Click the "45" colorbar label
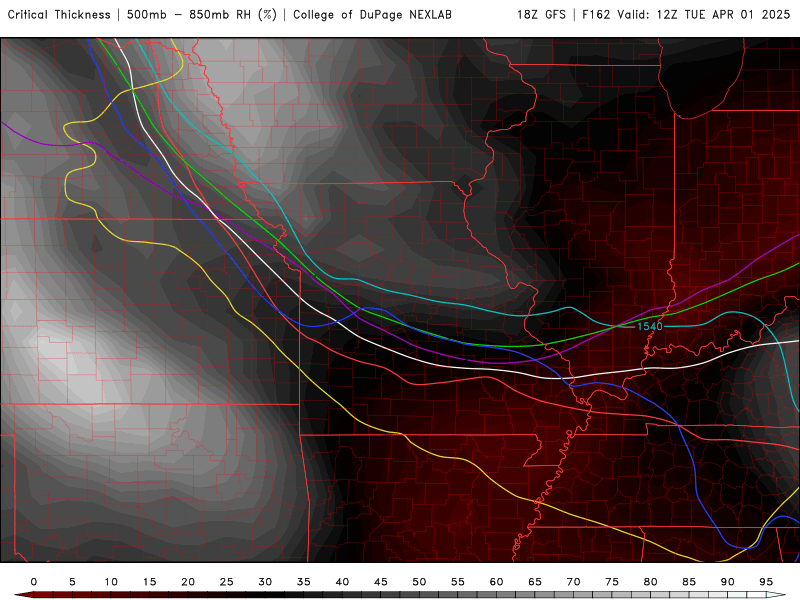This screenshot has width=800, height=600. [381, 582]
